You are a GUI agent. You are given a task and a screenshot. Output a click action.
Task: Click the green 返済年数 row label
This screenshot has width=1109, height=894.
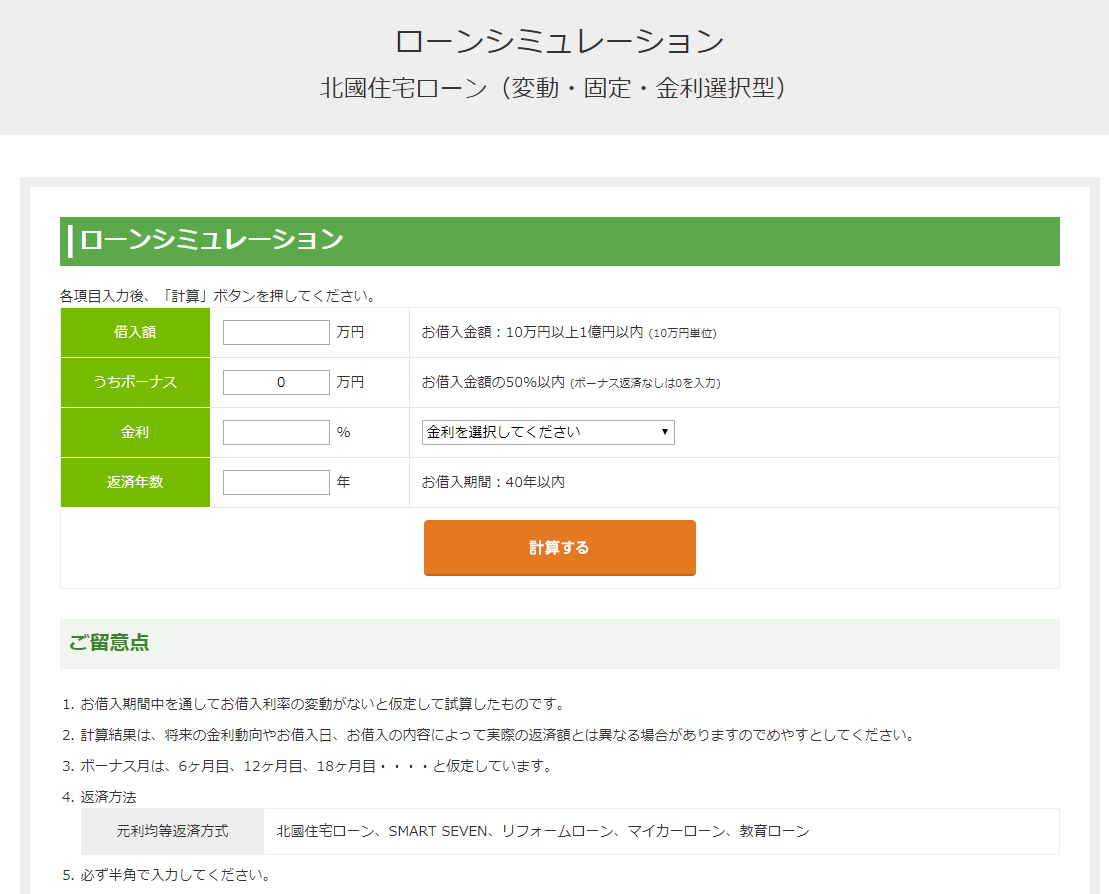[135, 482]
